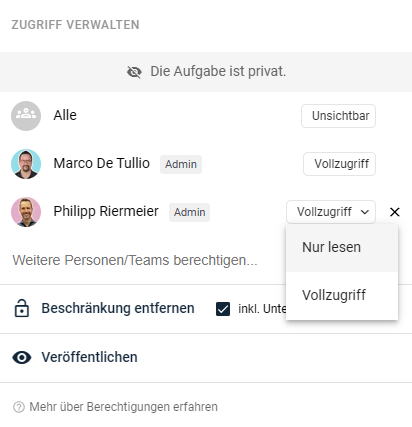Toggle the inkl. Unteraufgaben checkbox

coord(223,309)
